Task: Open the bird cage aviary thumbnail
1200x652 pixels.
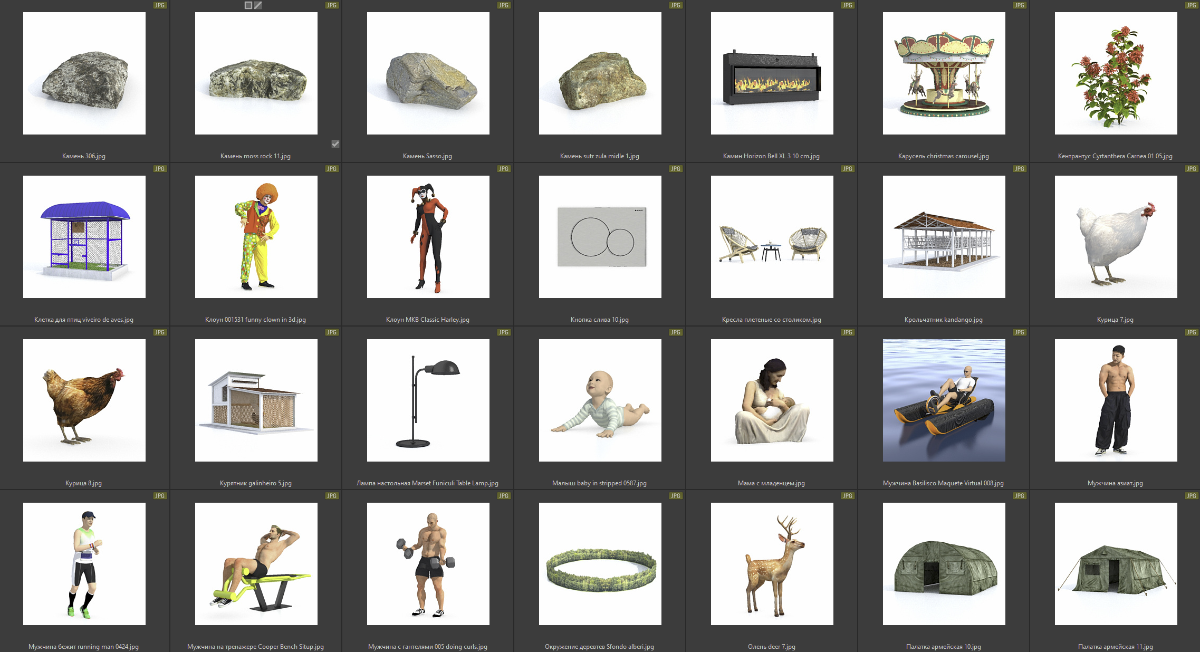Action: pyautogui.click(x=84, y=237)
